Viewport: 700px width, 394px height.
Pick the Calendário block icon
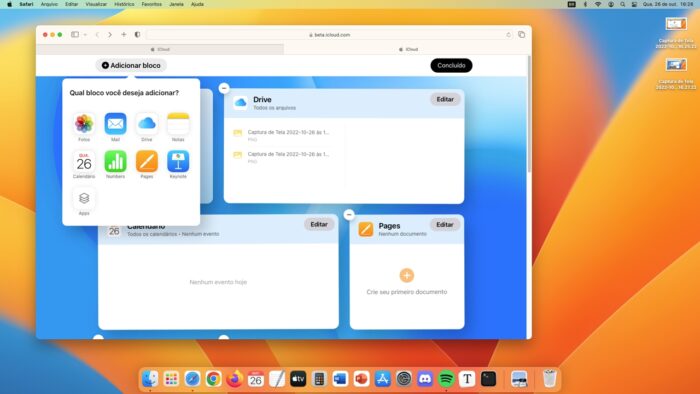(x=84, y=161)
